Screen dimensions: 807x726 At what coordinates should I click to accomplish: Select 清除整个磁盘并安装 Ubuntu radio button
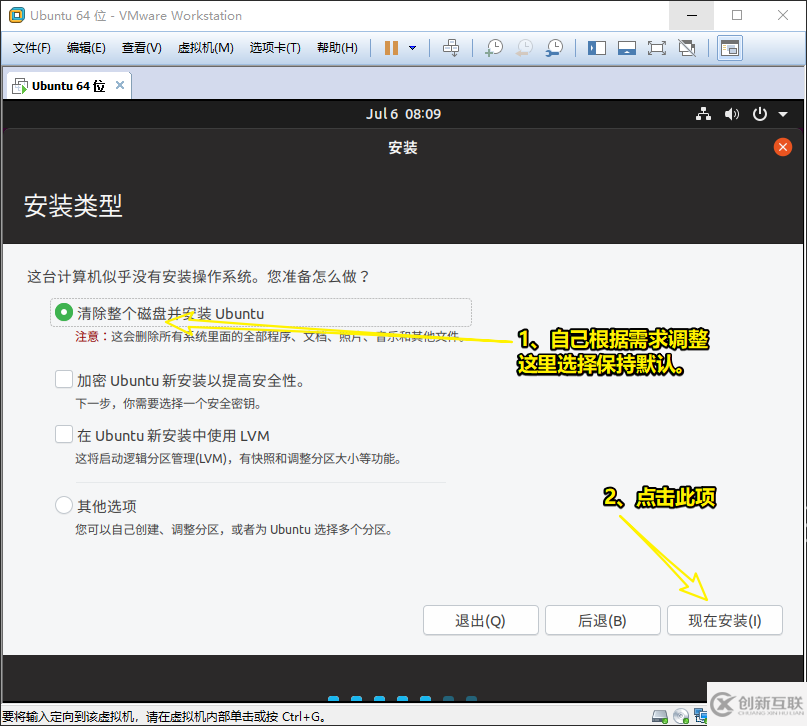tap(64, 312)
